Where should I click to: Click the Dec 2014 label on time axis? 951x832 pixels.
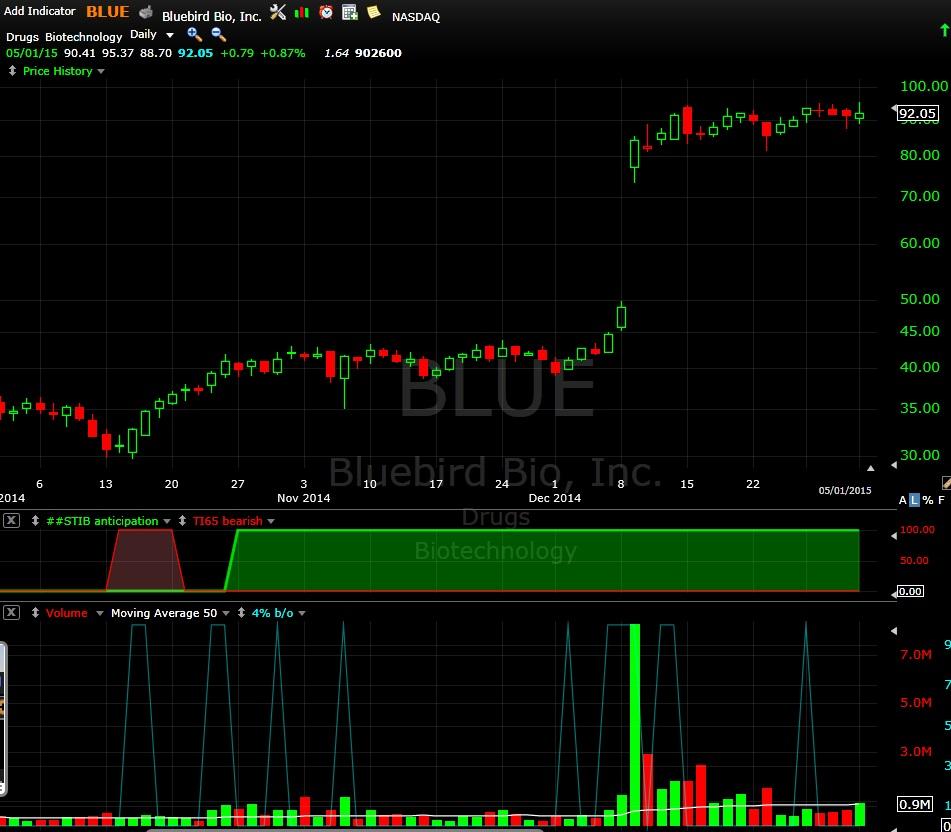coord(555,498)
